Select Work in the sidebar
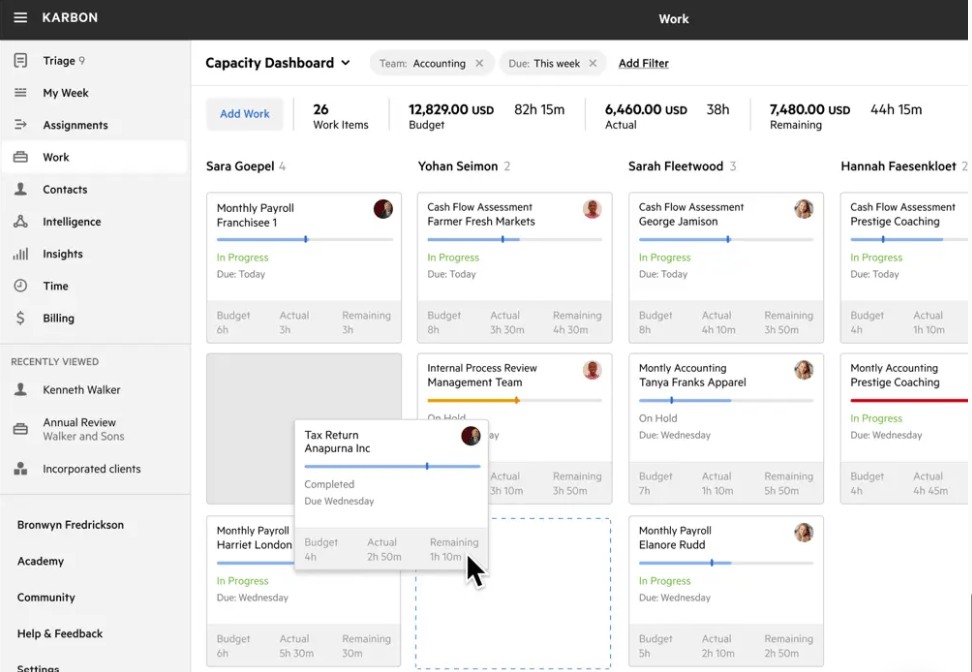The width and height of the screenshot is (972, 672). 94,157
